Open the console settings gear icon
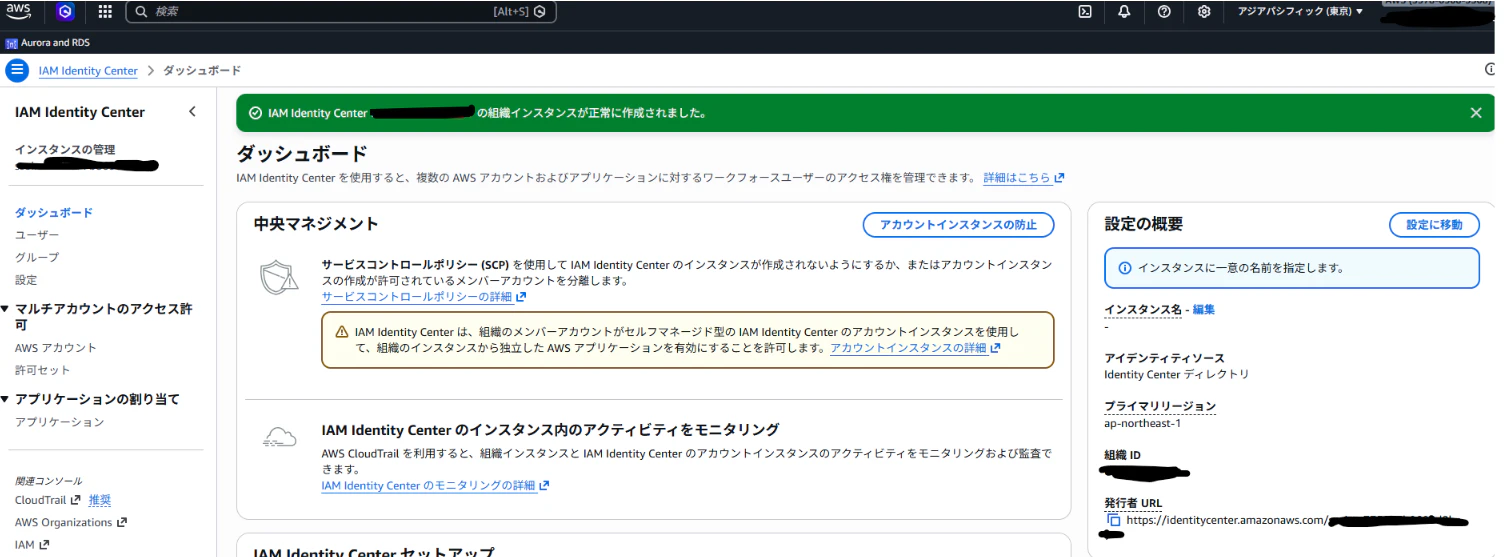 coord(1204,12)
